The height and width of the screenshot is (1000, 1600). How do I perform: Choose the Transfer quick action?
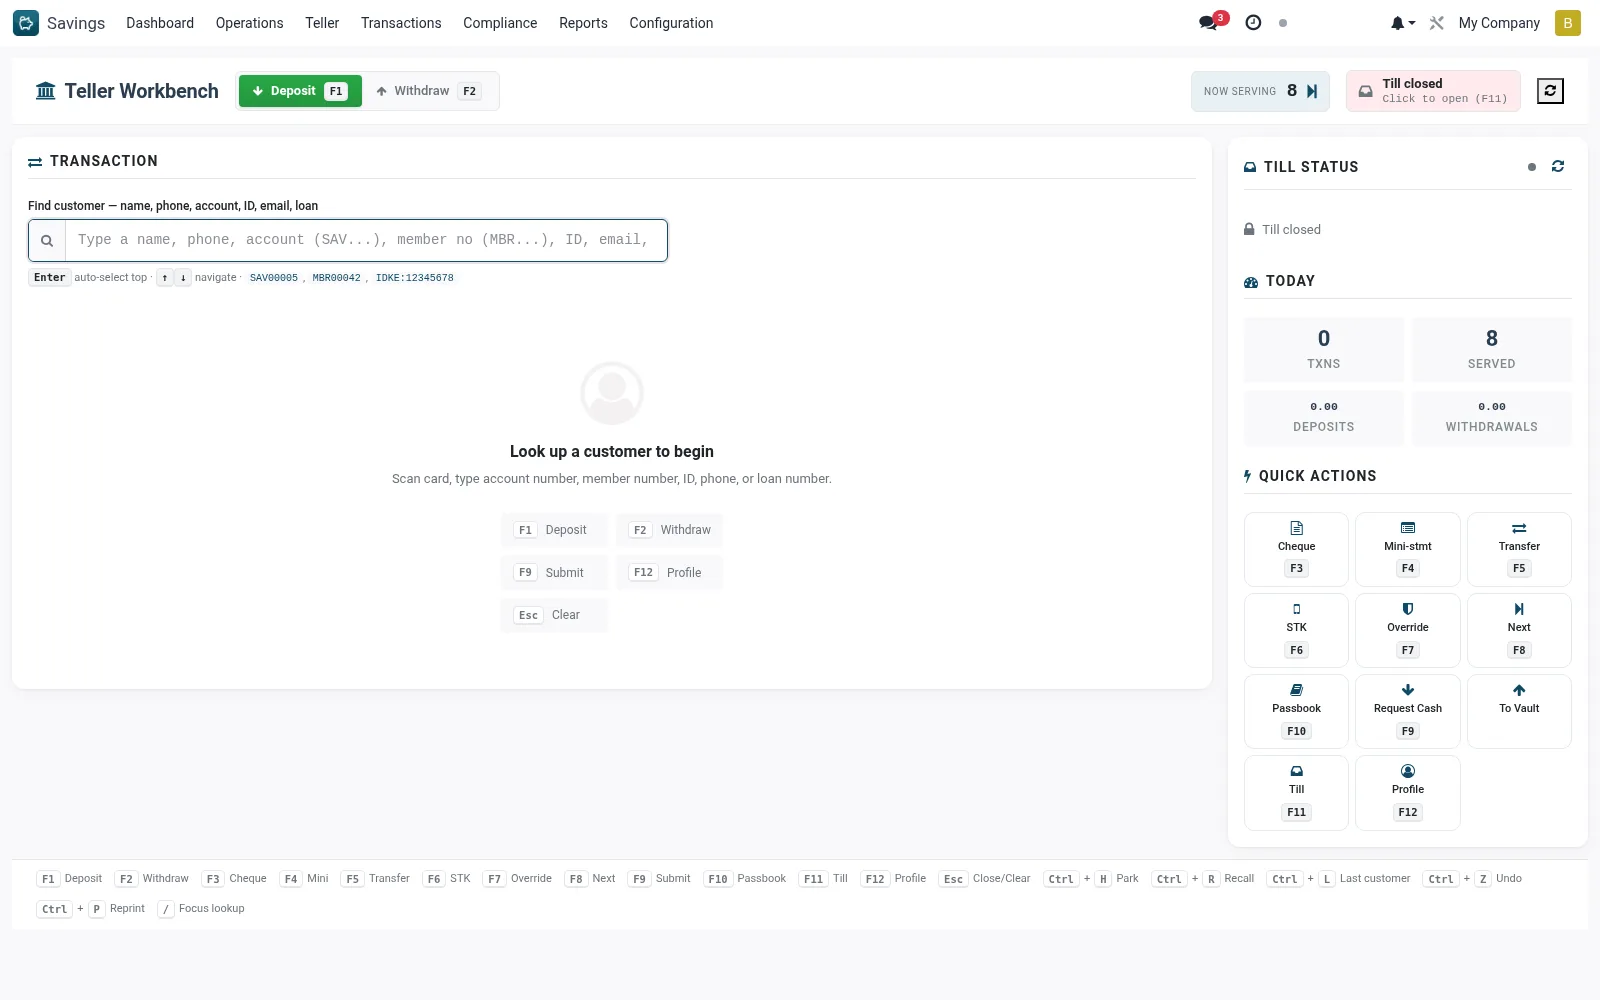point(1519,549)
